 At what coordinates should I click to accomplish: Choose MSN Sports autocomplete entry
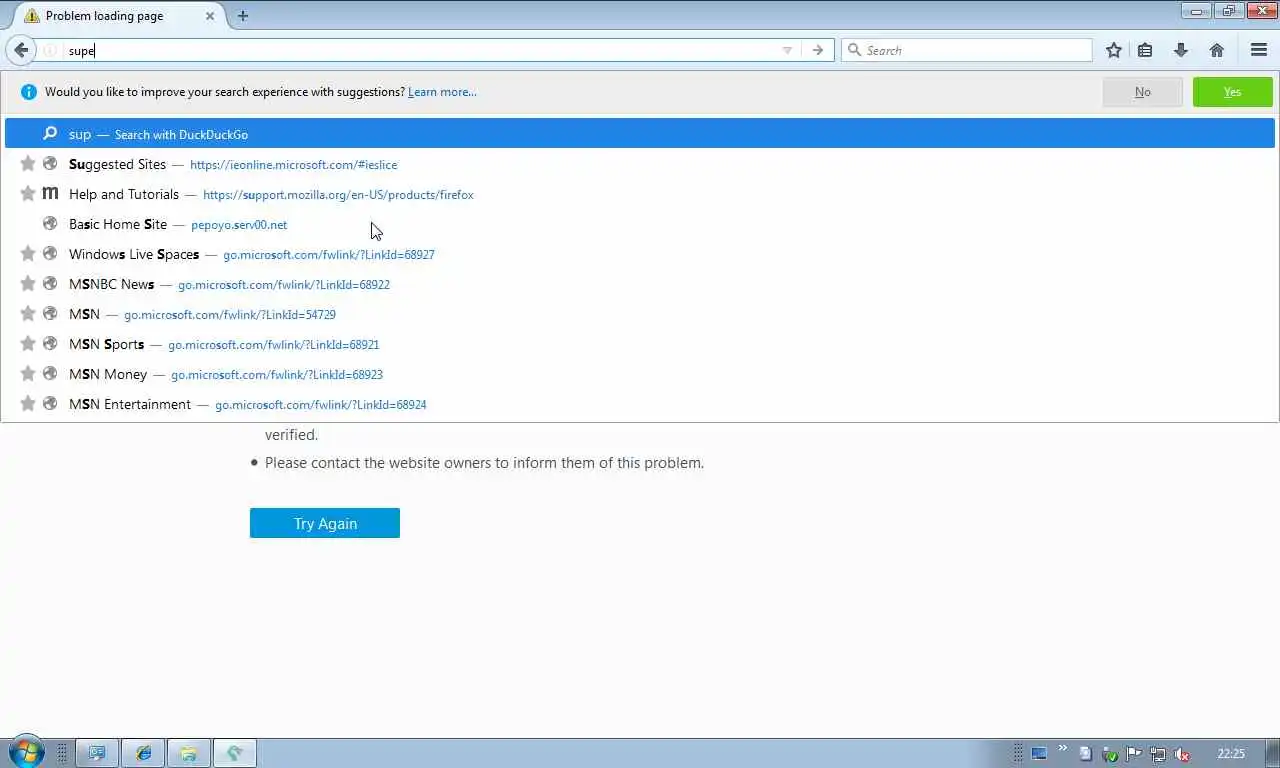(640, 344)
